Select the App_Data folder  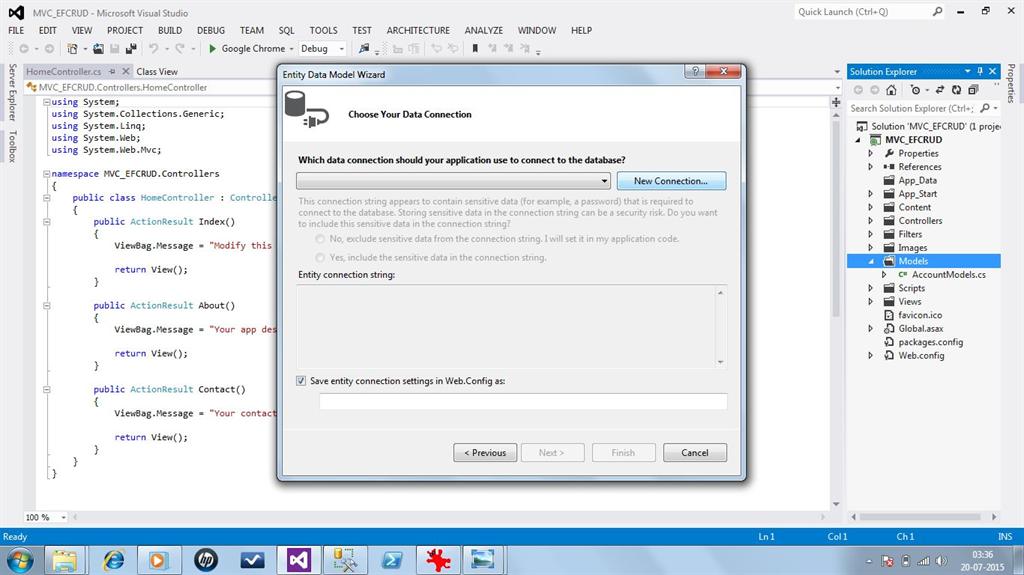(917, 180)
